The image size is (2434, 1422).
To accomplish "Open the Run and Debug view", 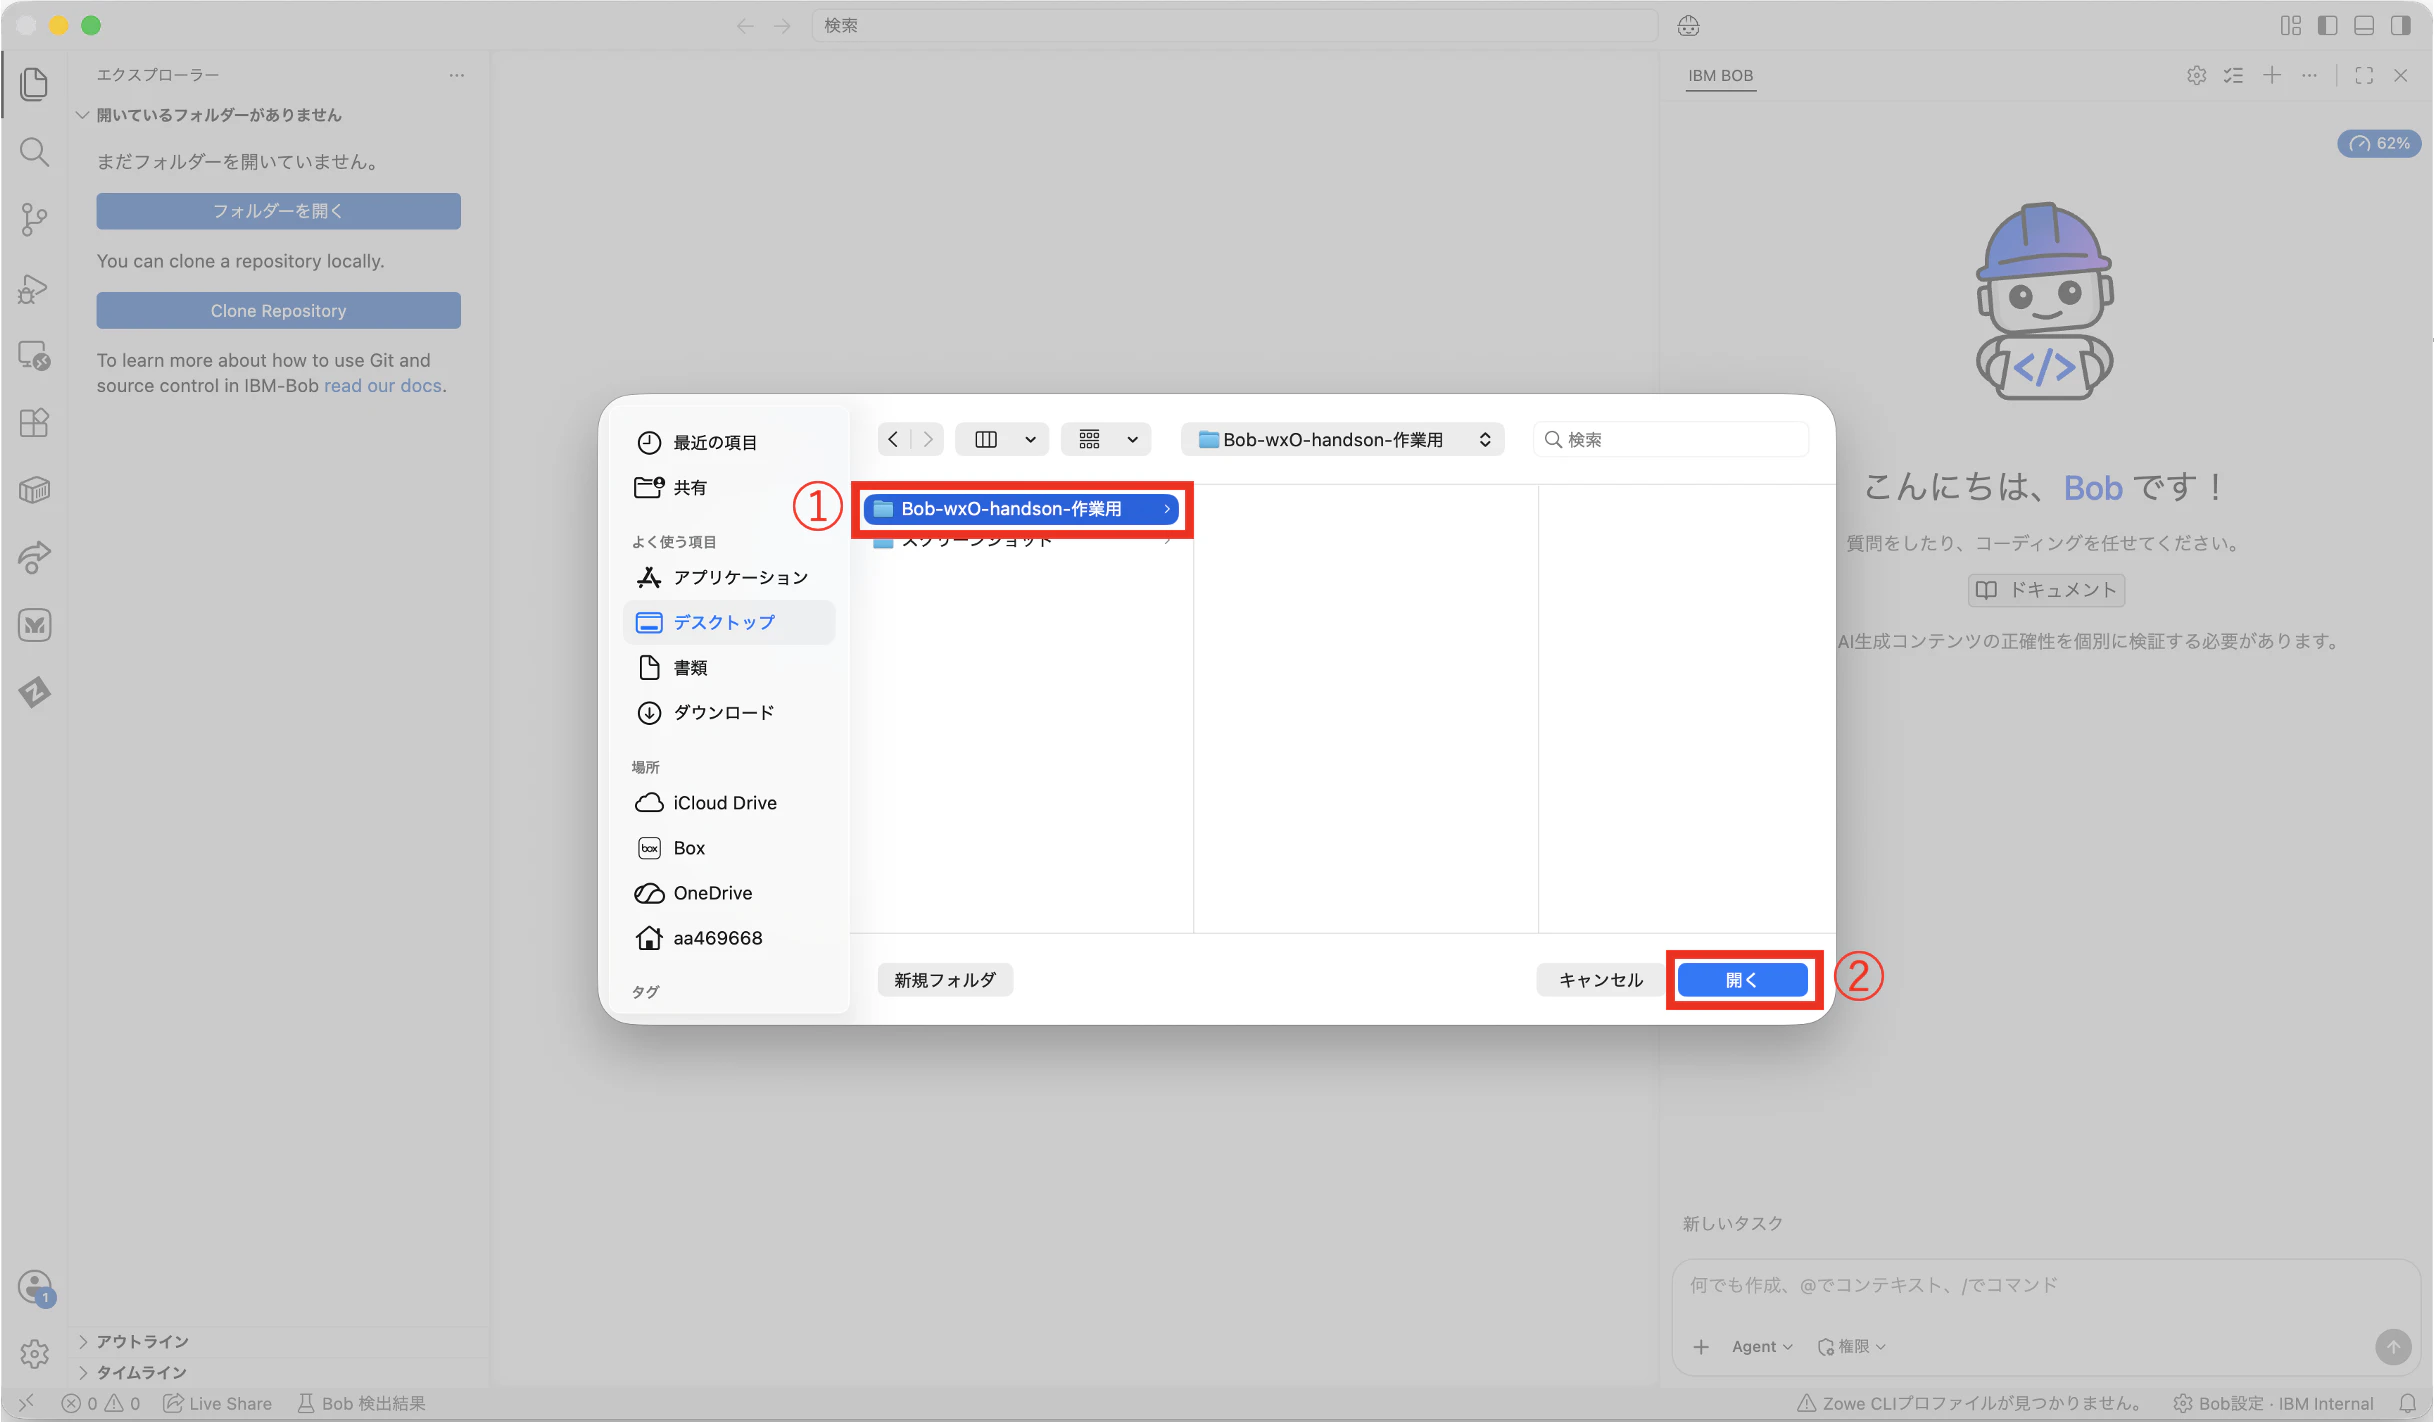I will point(34,289).
